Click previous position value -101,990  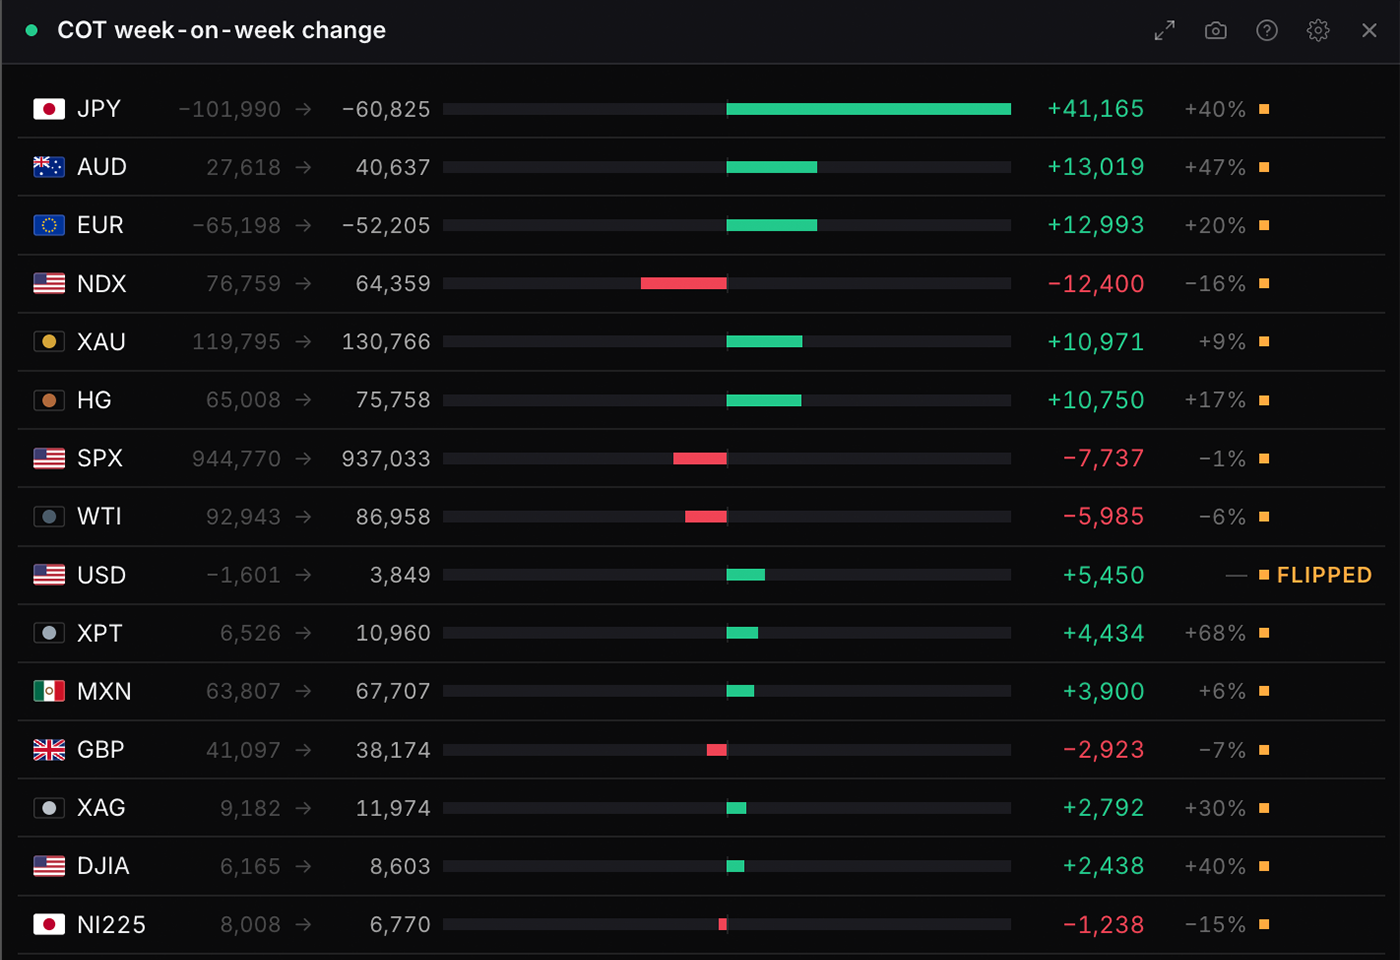pos(230,109)
